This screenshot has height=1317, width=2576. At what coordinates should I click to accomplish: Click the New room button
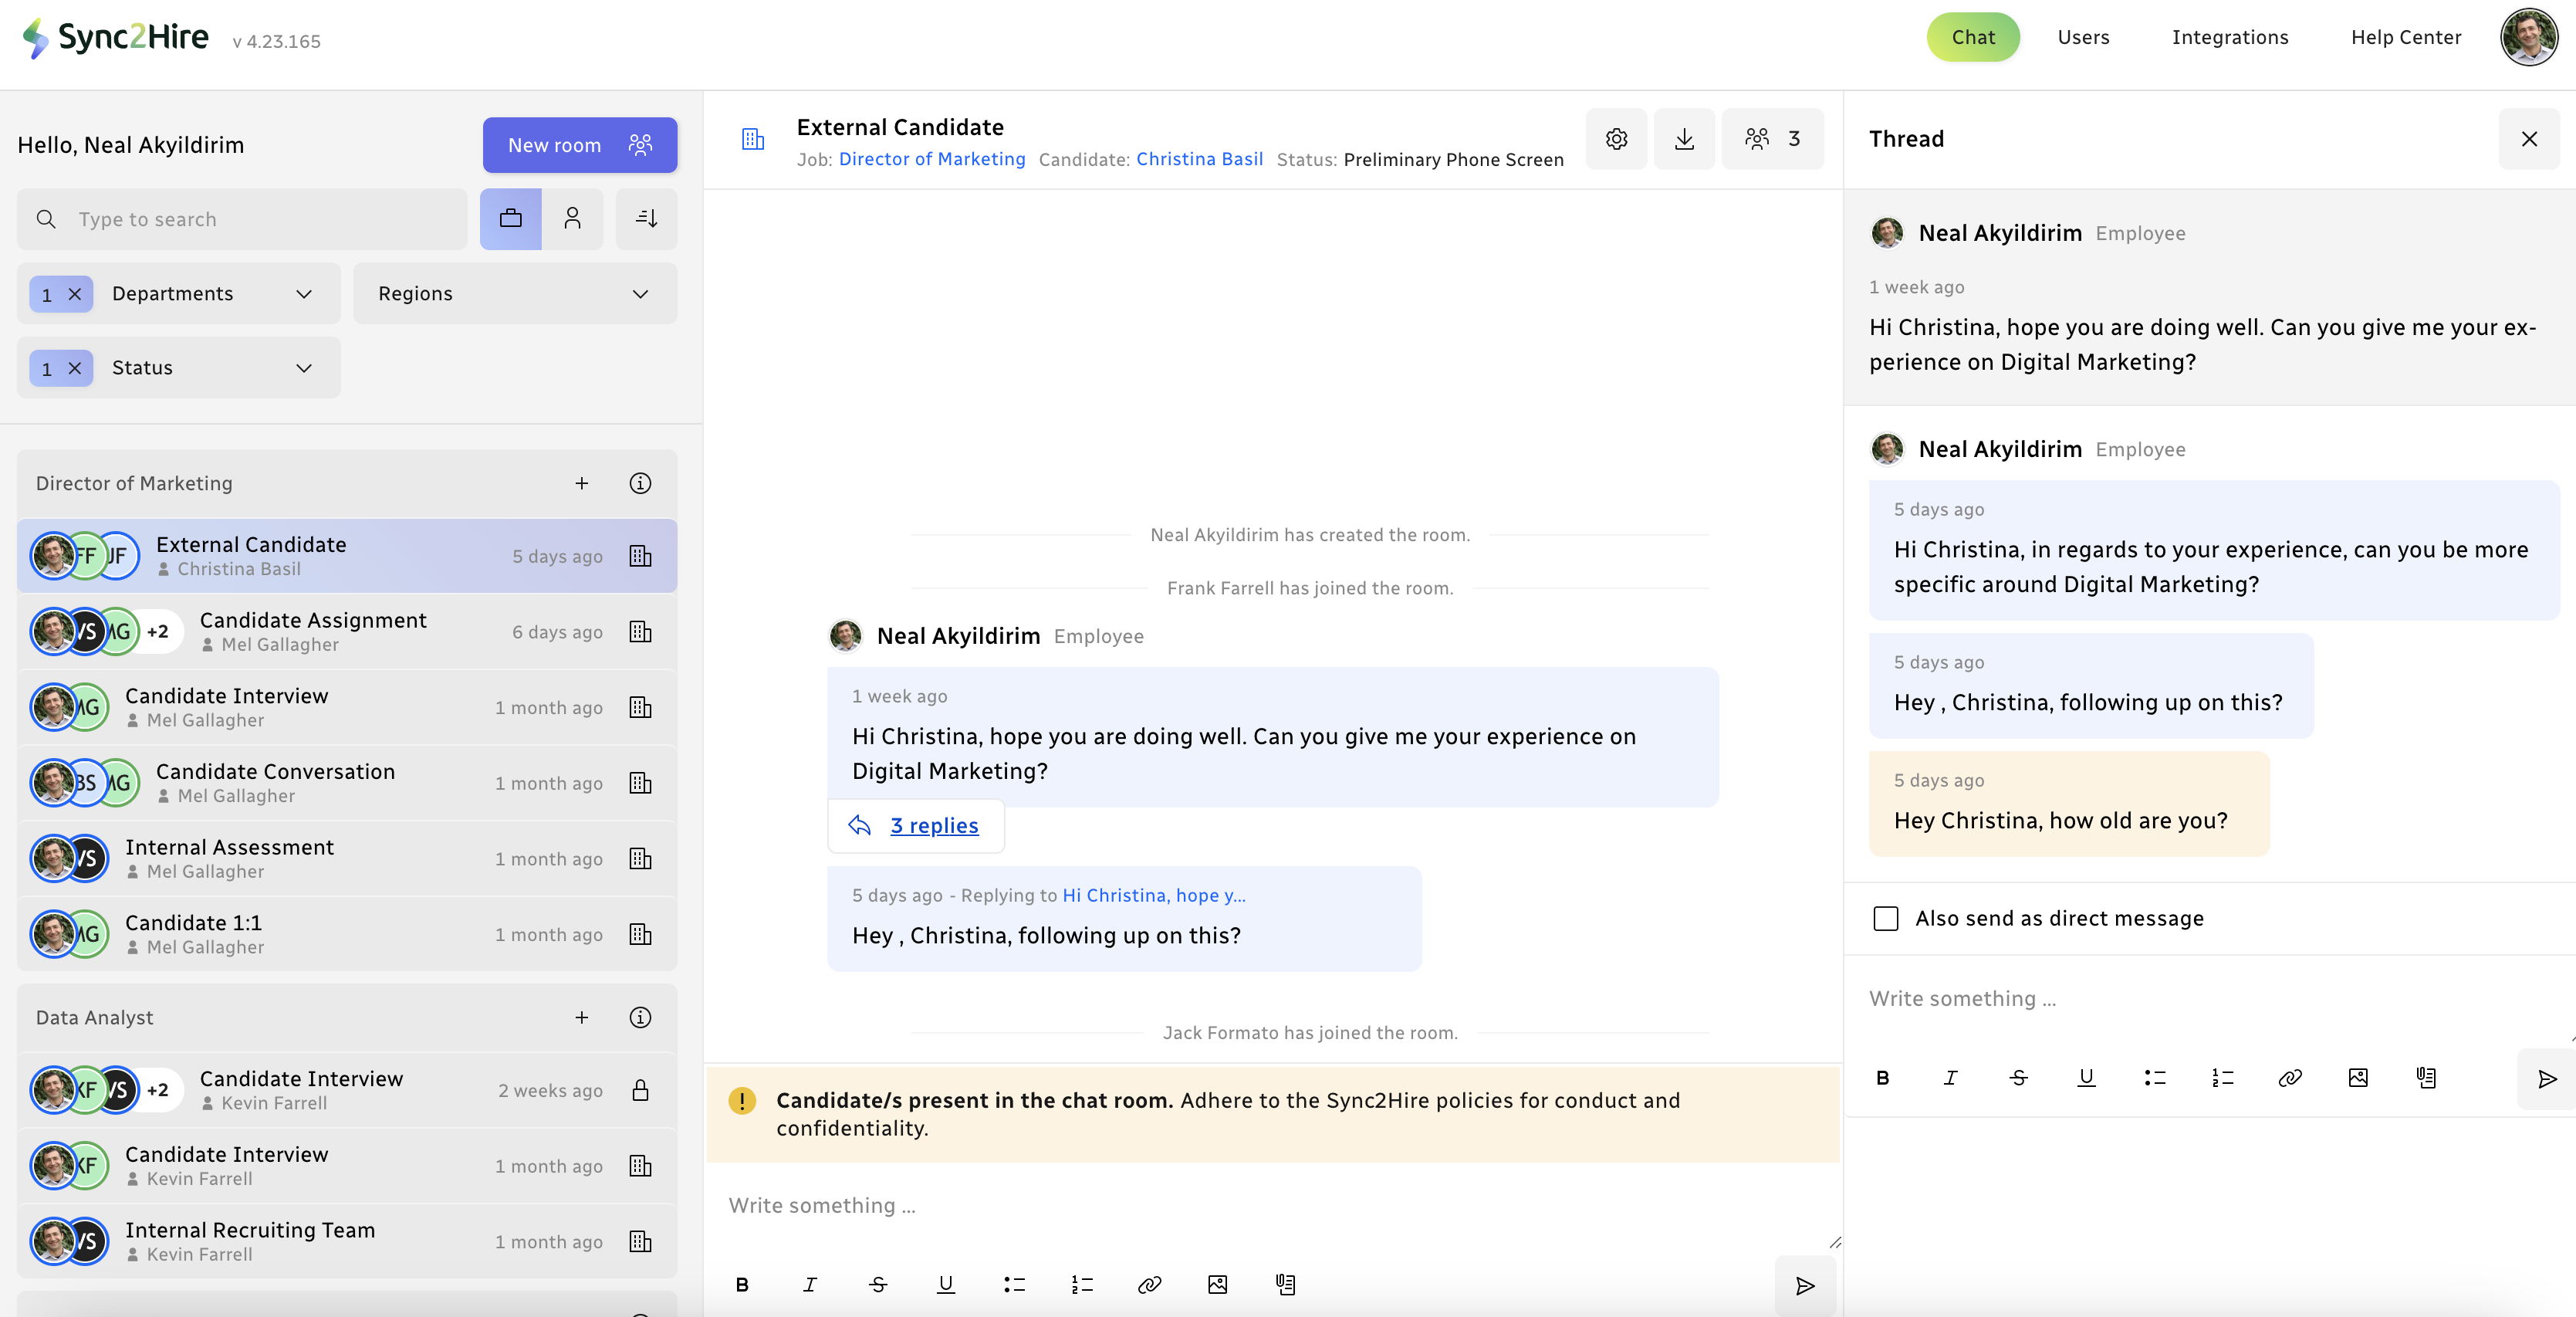(x=579, y=145)
